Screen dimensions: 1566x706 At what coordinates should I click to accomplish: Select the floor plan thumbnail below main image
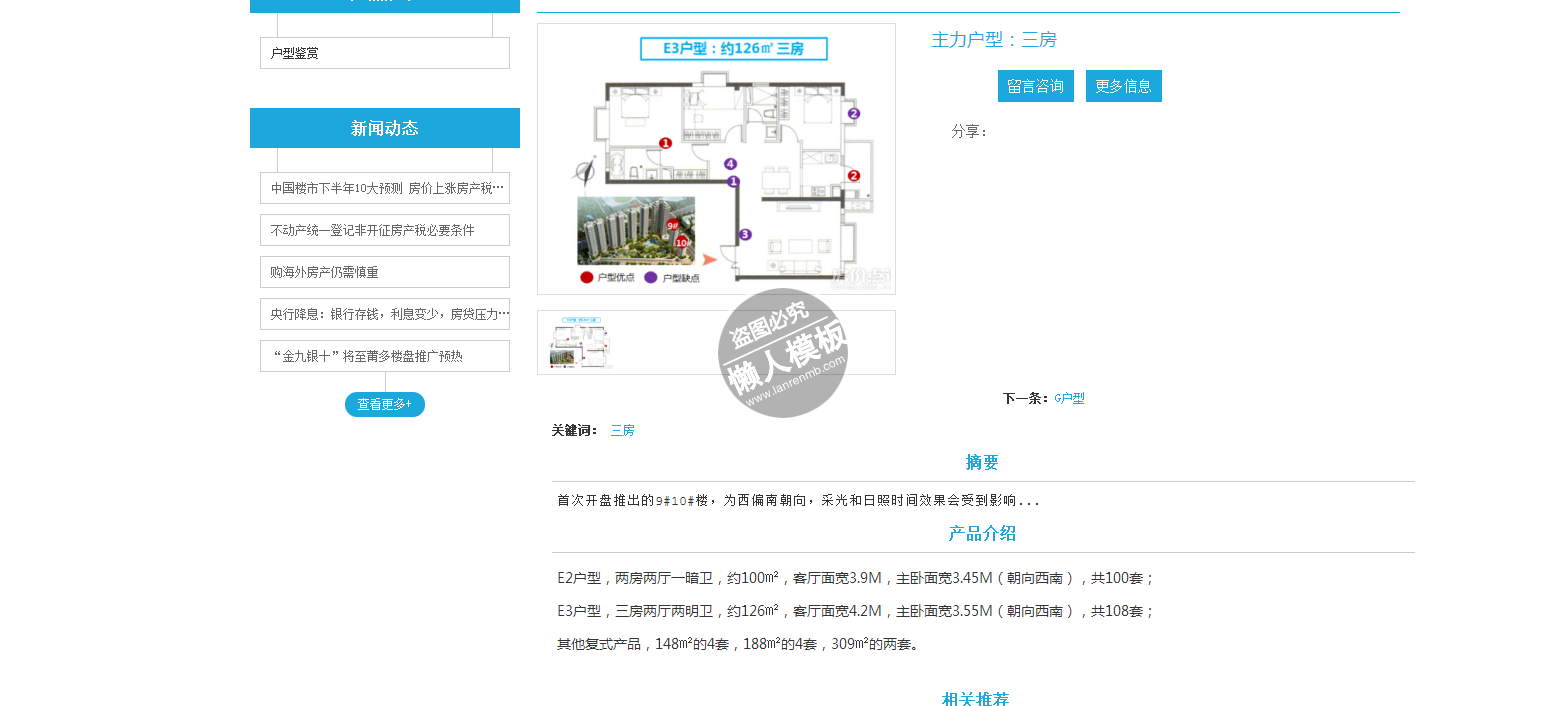click(x=581, y=343)
